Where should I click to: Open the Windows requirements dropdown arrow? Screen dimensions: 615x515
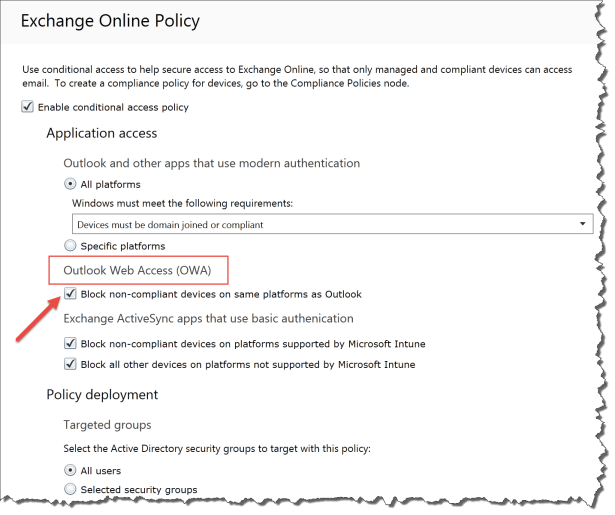coord(583,224)
